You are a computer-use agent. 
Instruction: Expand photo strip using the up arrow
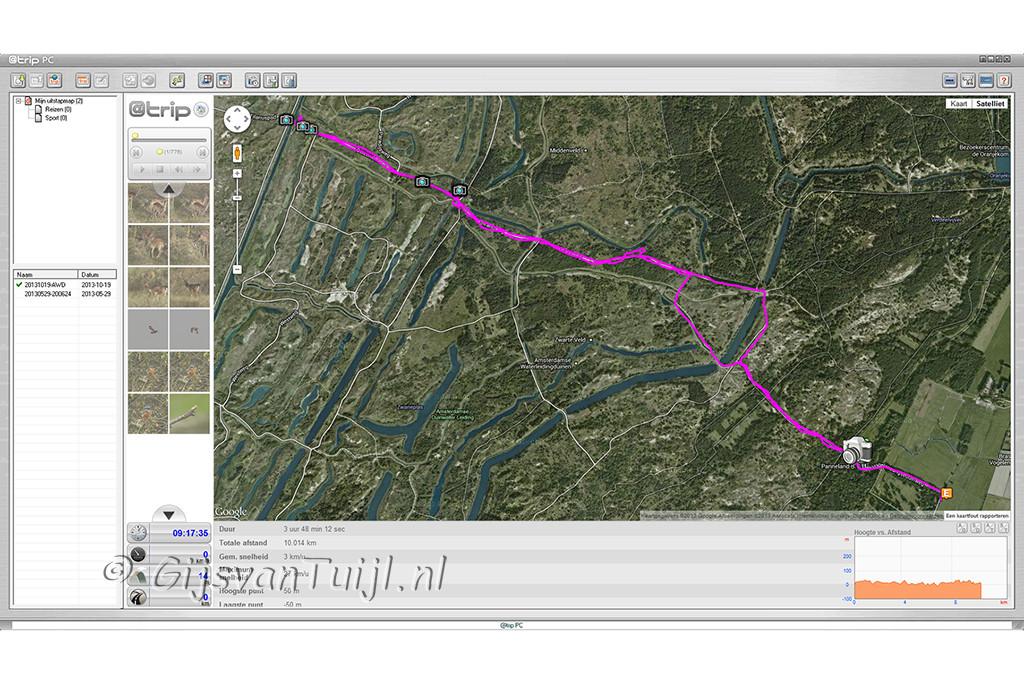click(x=168, y=189)
